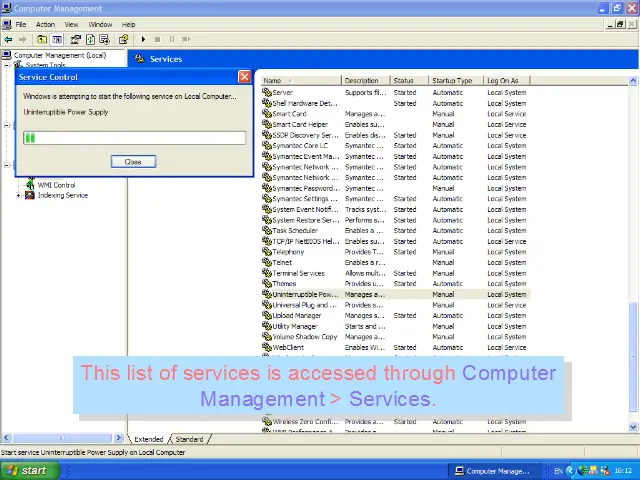640x480 pixels.
Task: Sort by the Description column header
Action: click(365, 80)
